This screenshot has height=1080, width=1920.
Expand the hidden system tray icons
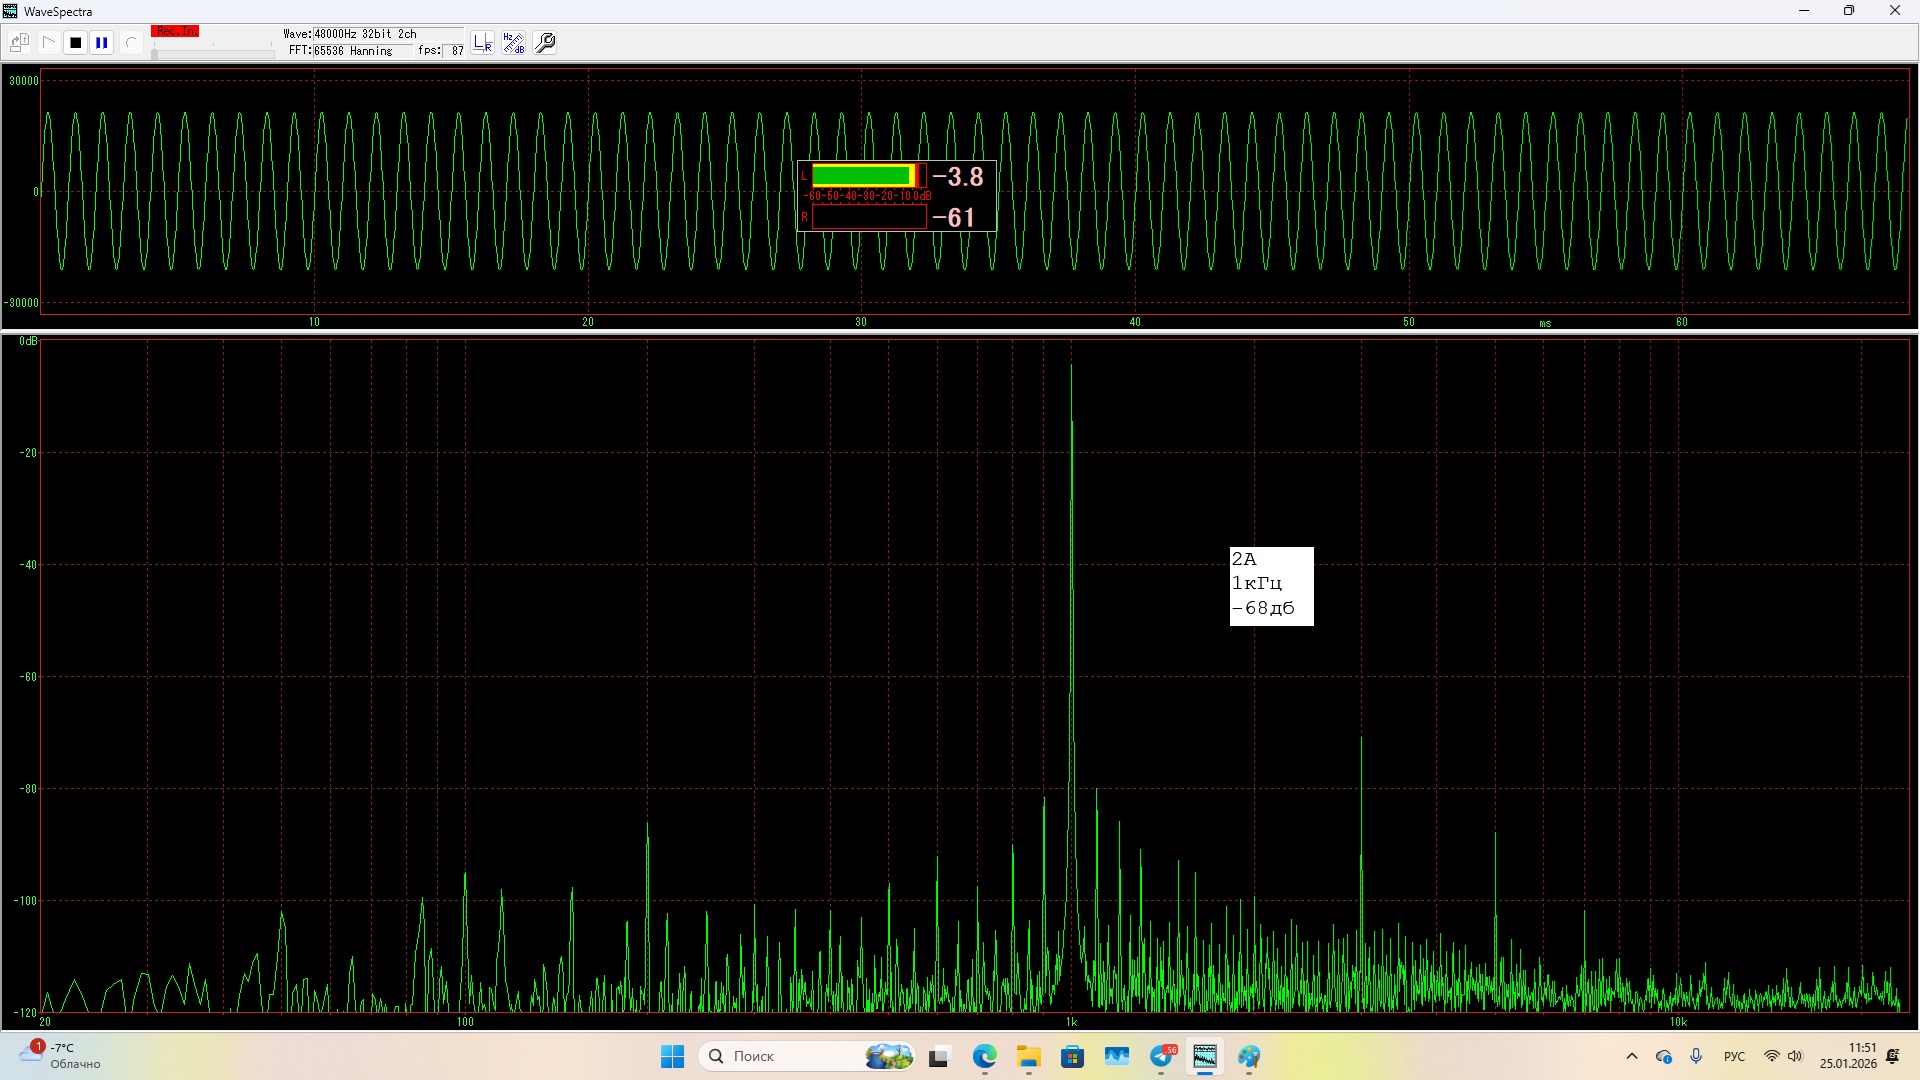pos(1632,1056)
